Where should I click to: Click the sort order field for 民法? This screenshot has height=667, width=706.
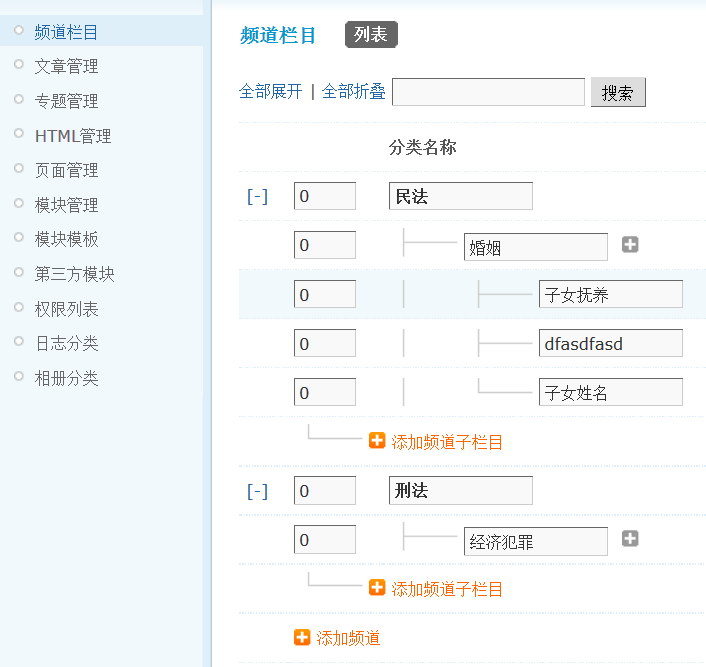coord(325,197)
